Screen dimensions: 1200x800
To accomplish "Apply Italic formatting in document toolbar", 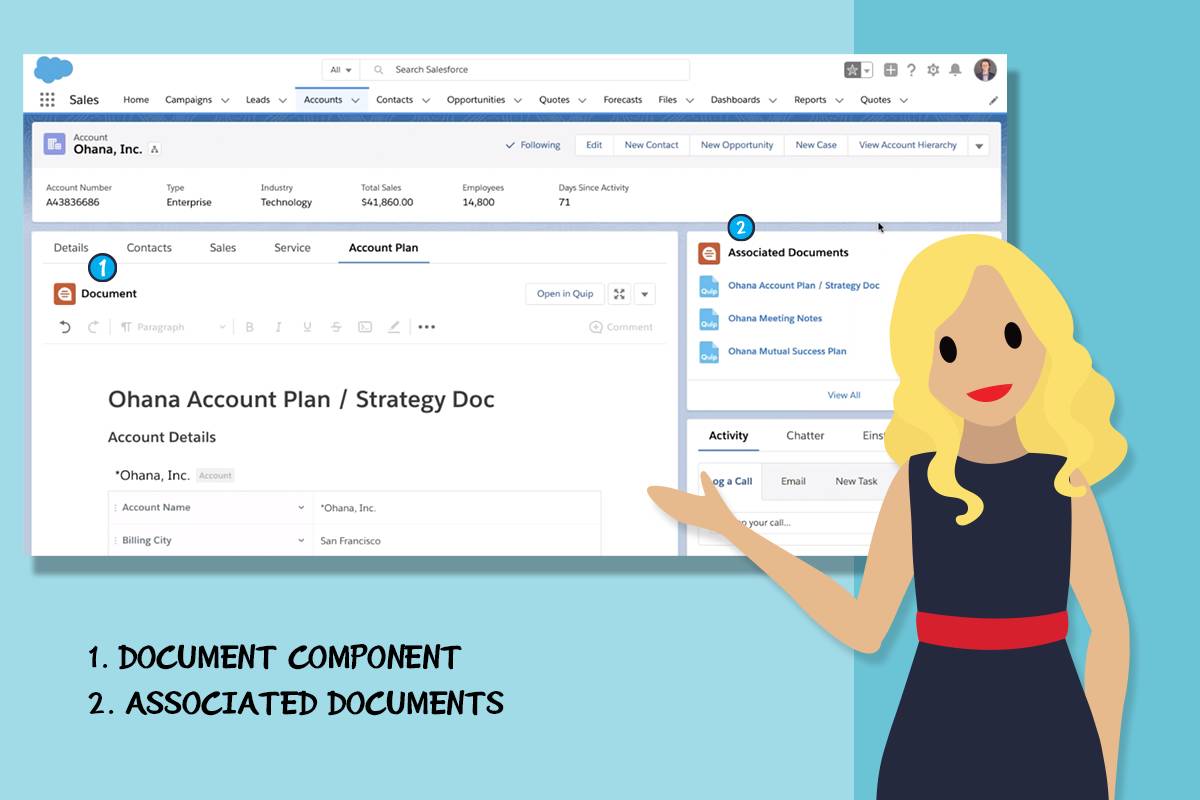I will tap(278, 327).
